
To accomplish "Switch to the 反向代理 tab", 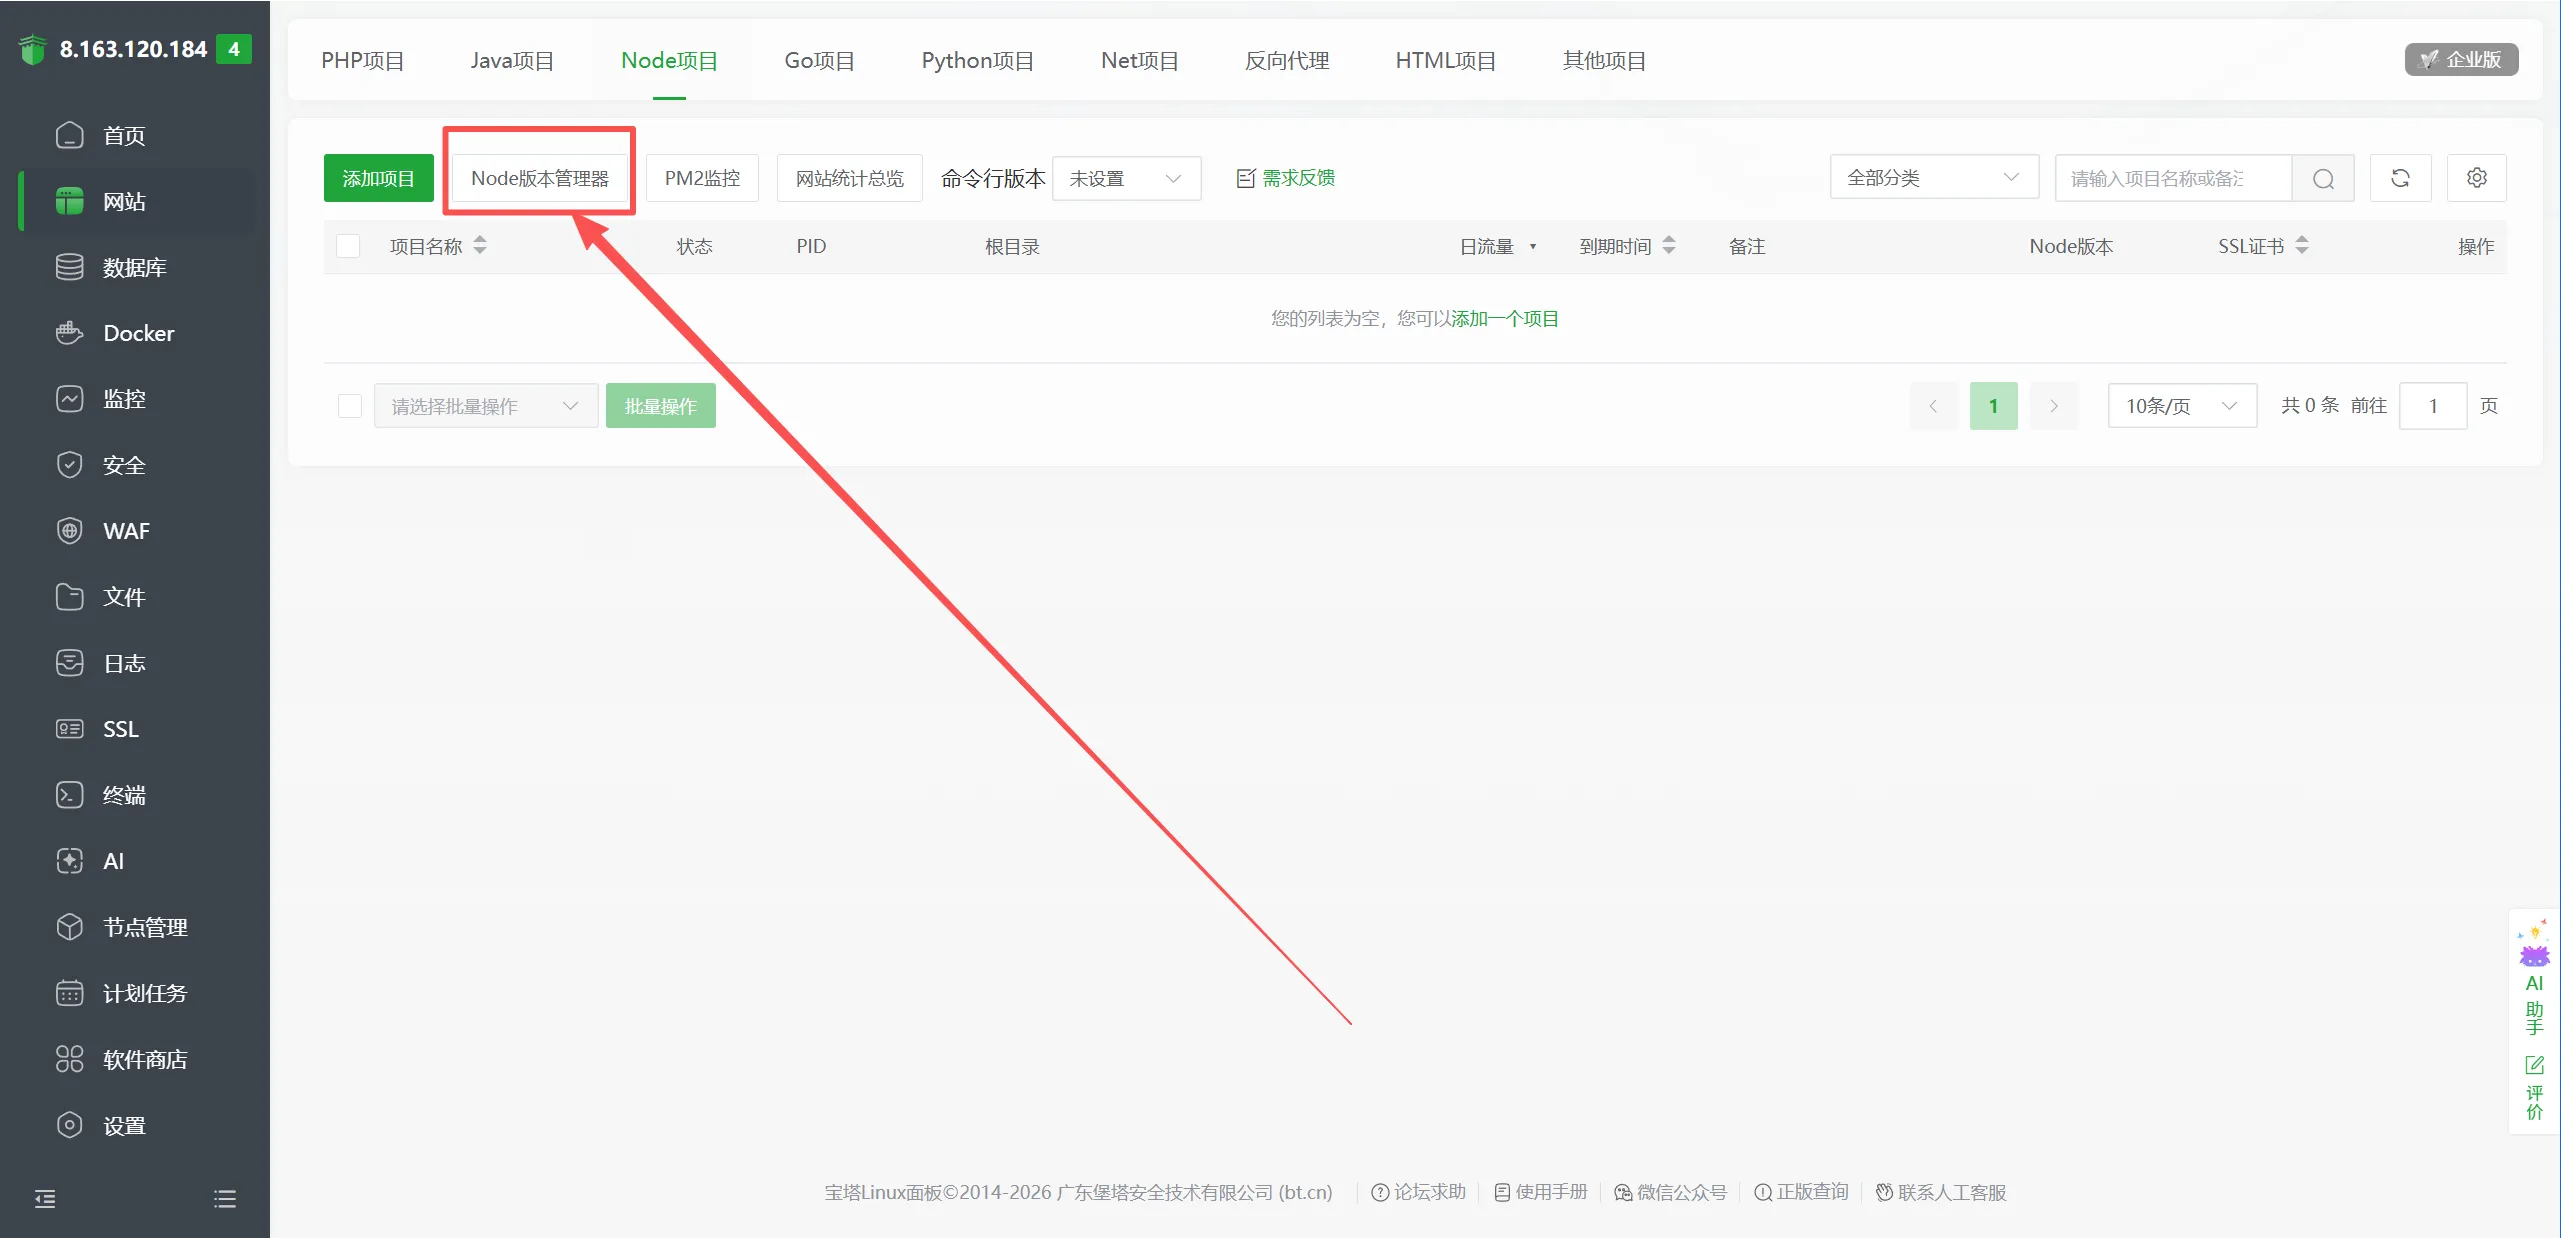I will click(1286, 61).
